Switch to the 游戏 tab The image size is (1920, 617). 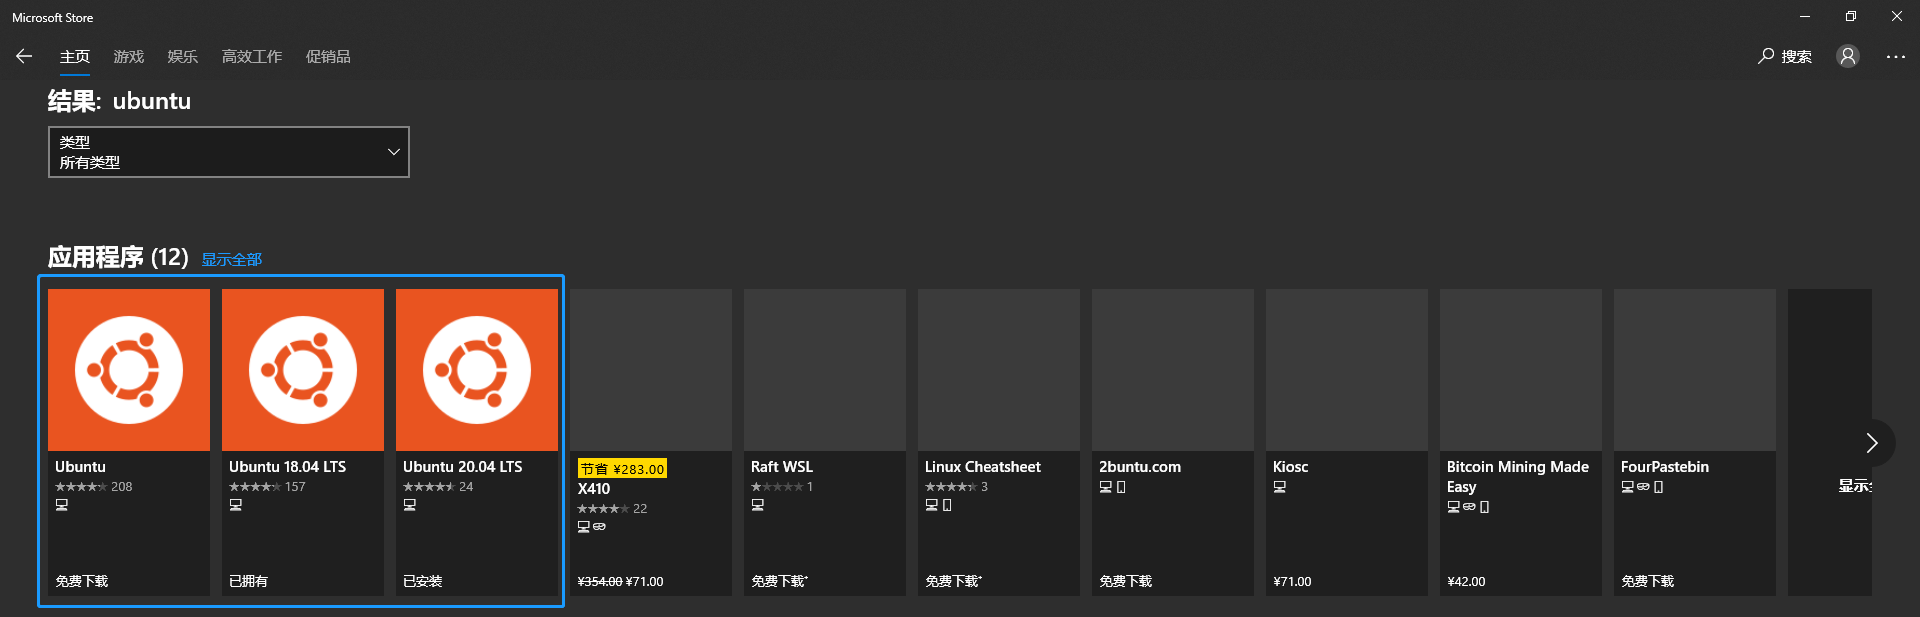(129, 56)
